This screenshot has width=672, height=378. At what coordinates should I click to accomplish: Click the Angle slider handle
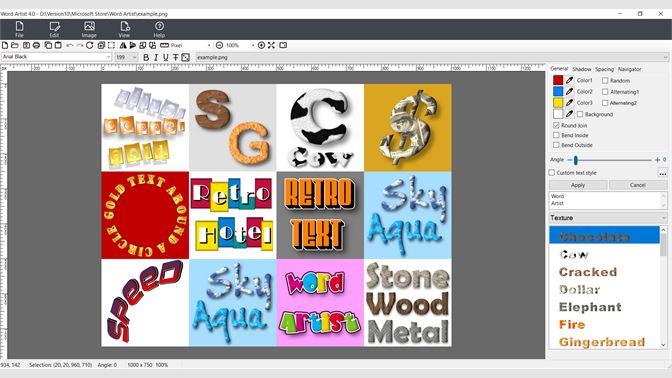pyautogui.click(x=576, y=160)
